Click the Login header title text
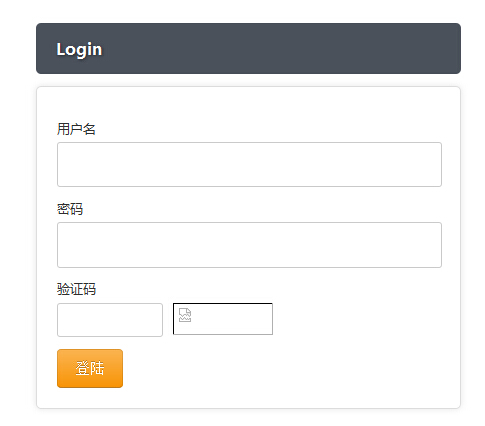The image size is (485, 426). 79,49
